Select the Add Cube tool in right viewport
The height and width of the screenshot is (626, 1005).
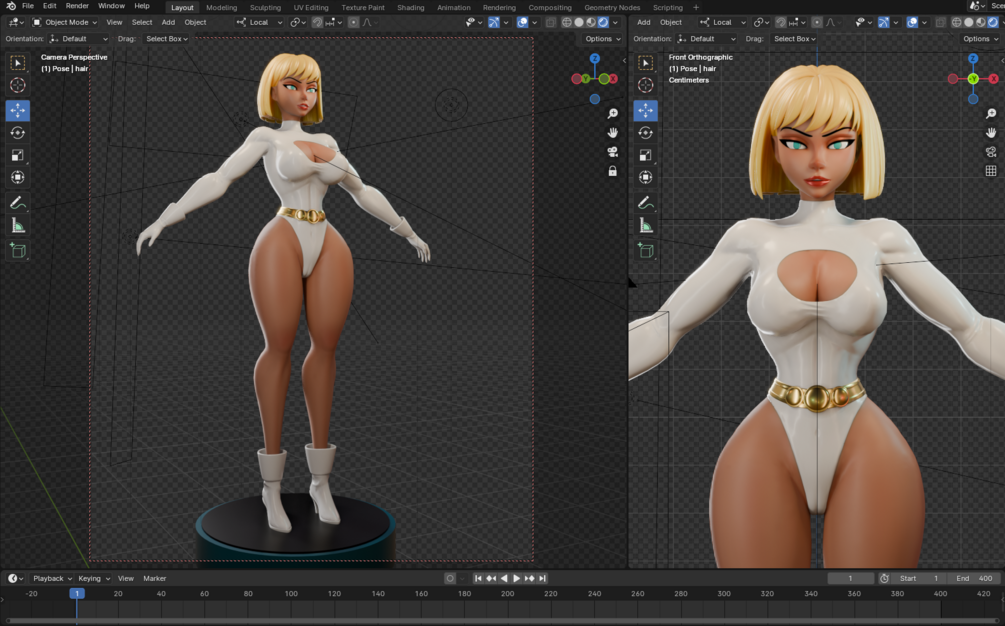coord(645,251)
